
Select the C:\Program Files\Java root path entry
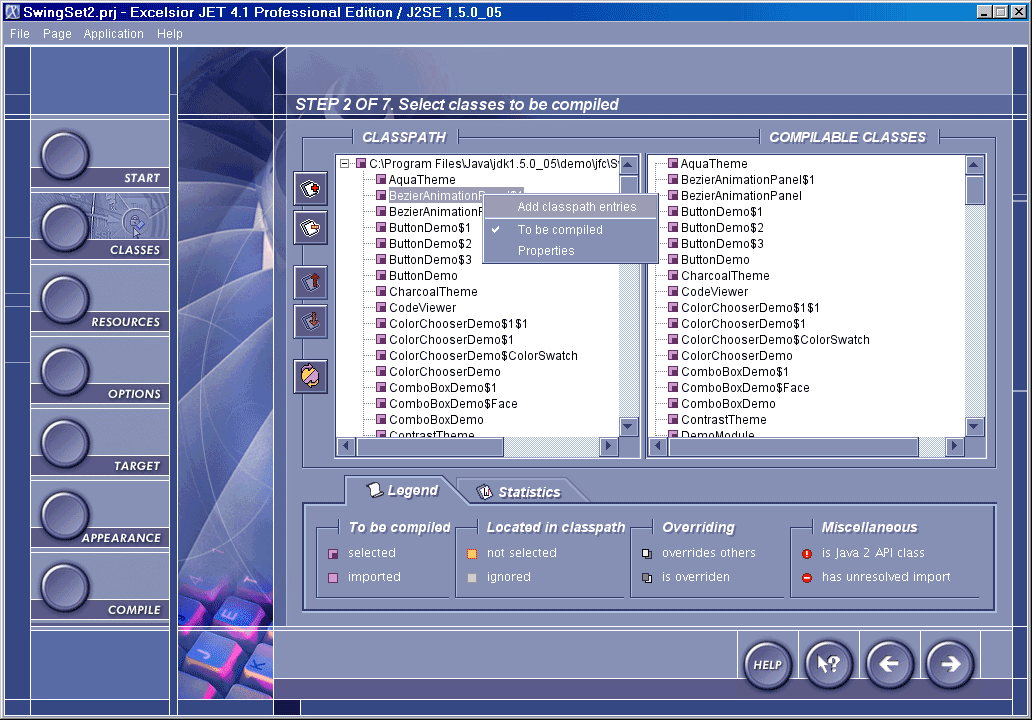point(493,163)
